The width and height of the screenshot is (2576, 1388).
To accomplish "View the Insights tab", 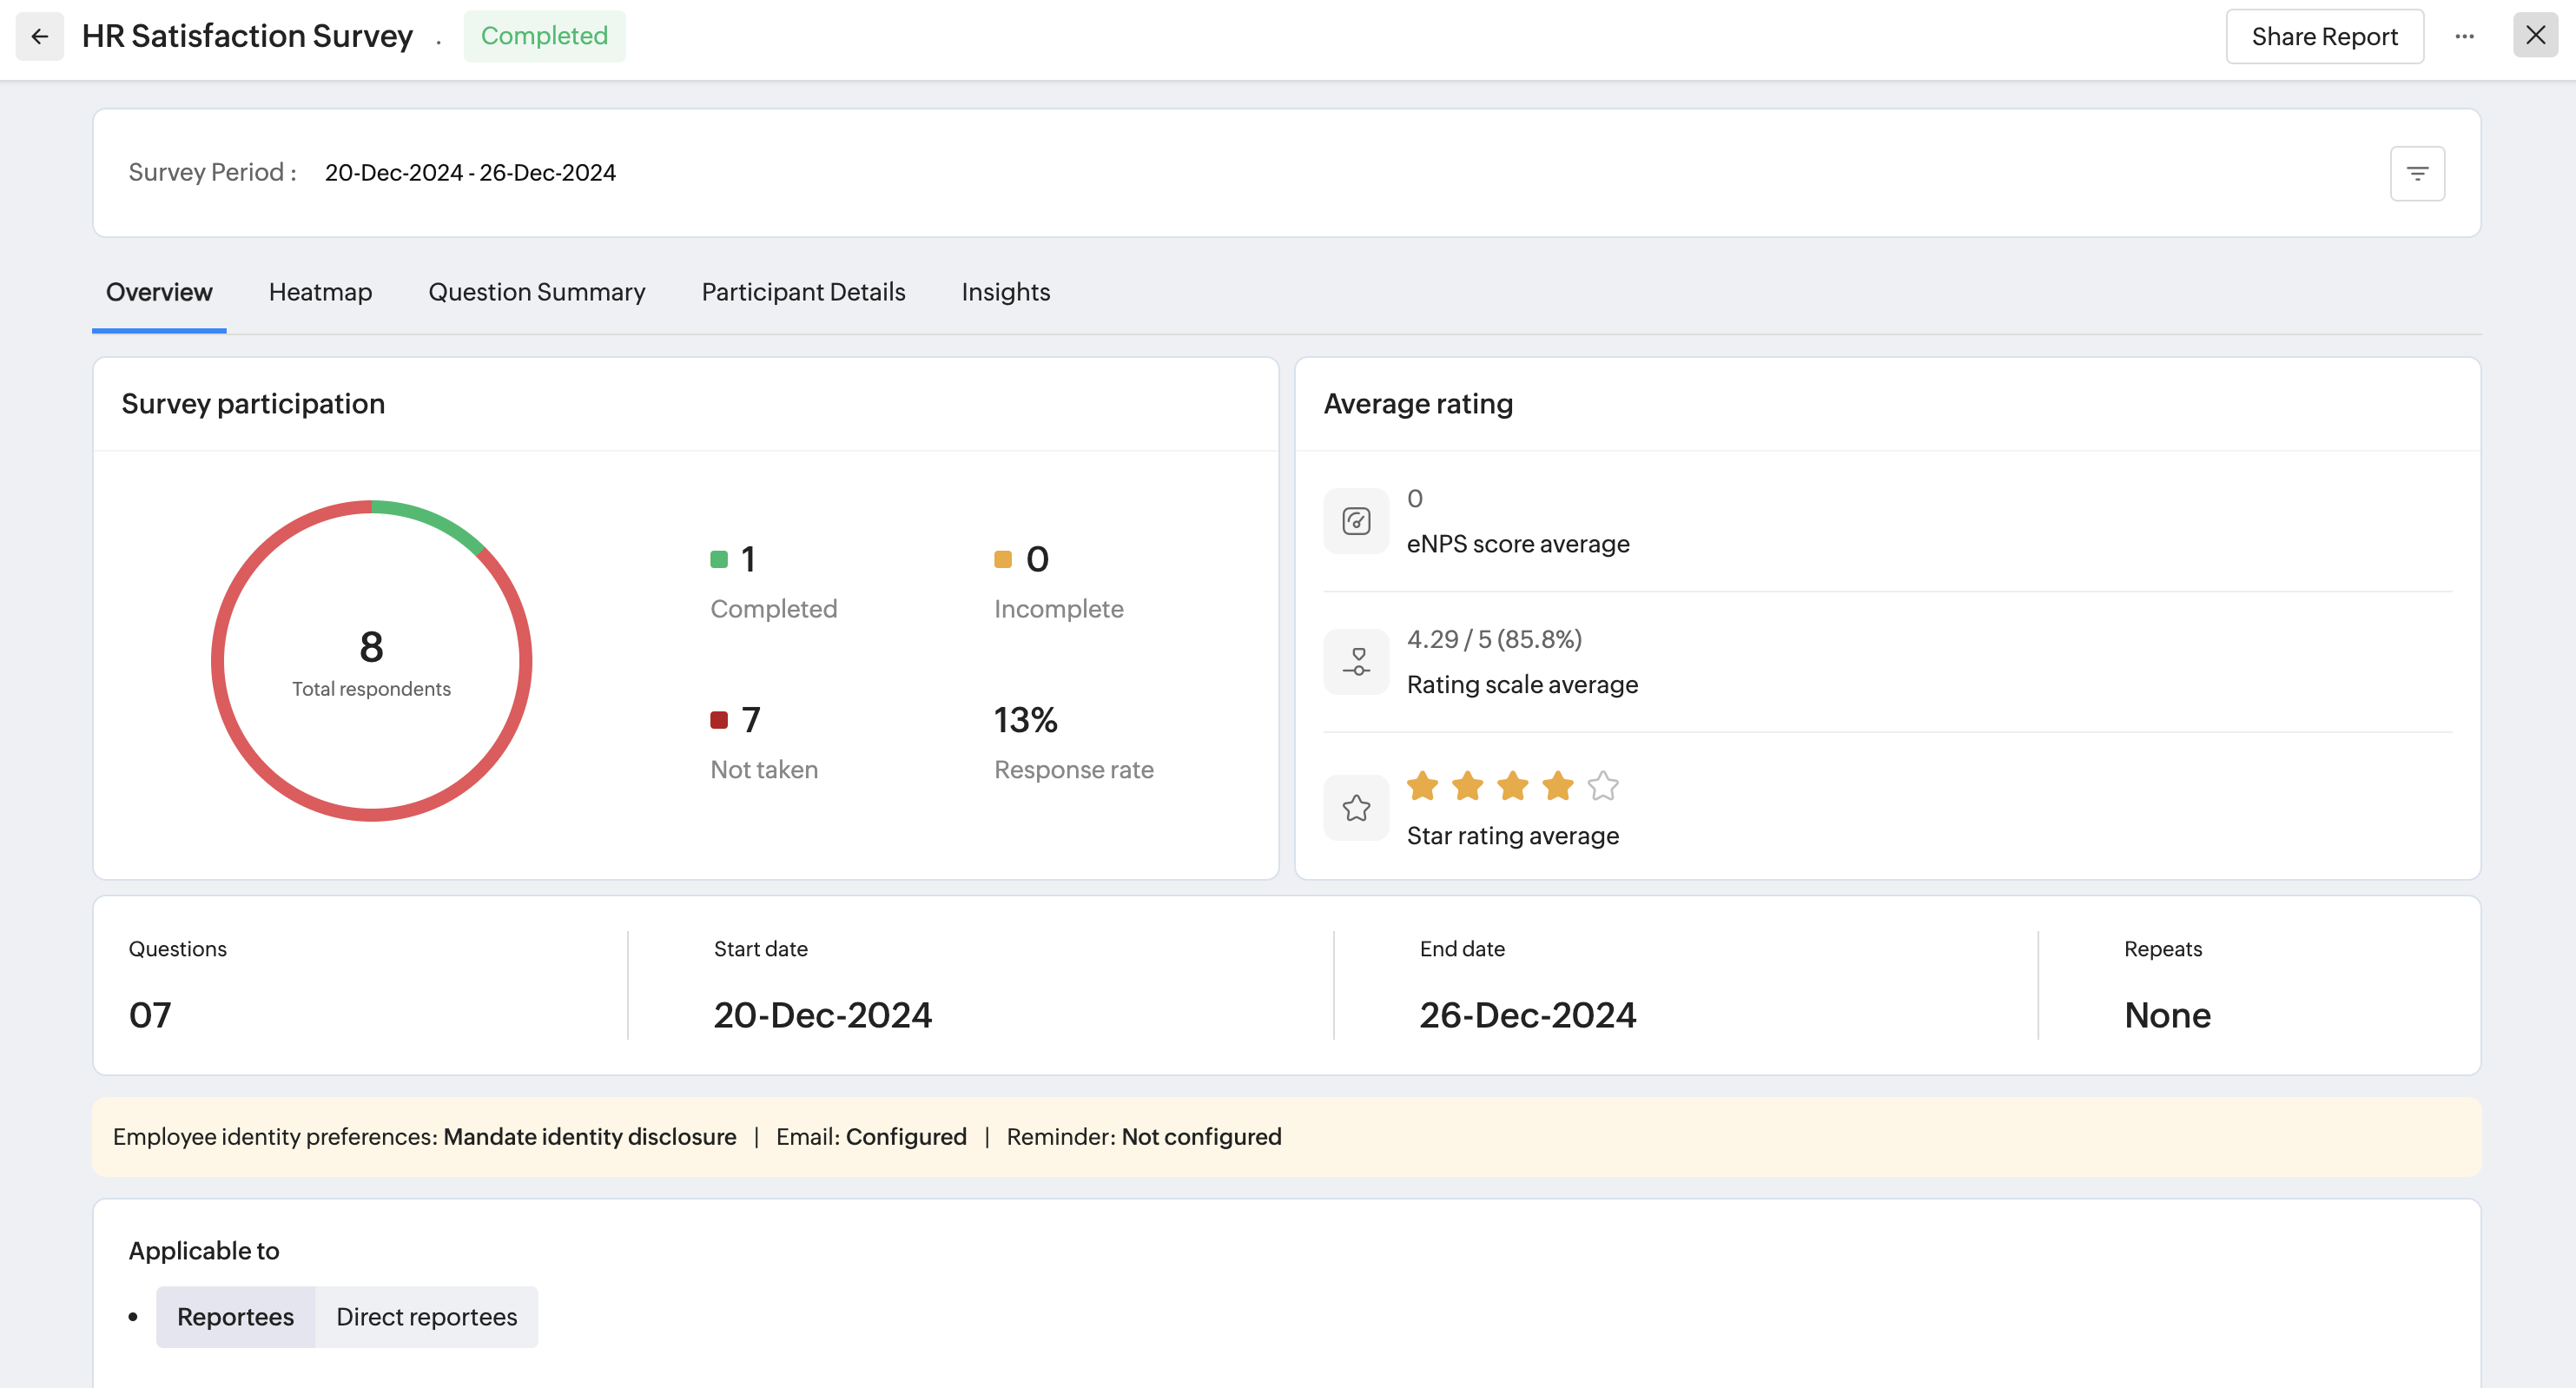I will [1005, 292].
